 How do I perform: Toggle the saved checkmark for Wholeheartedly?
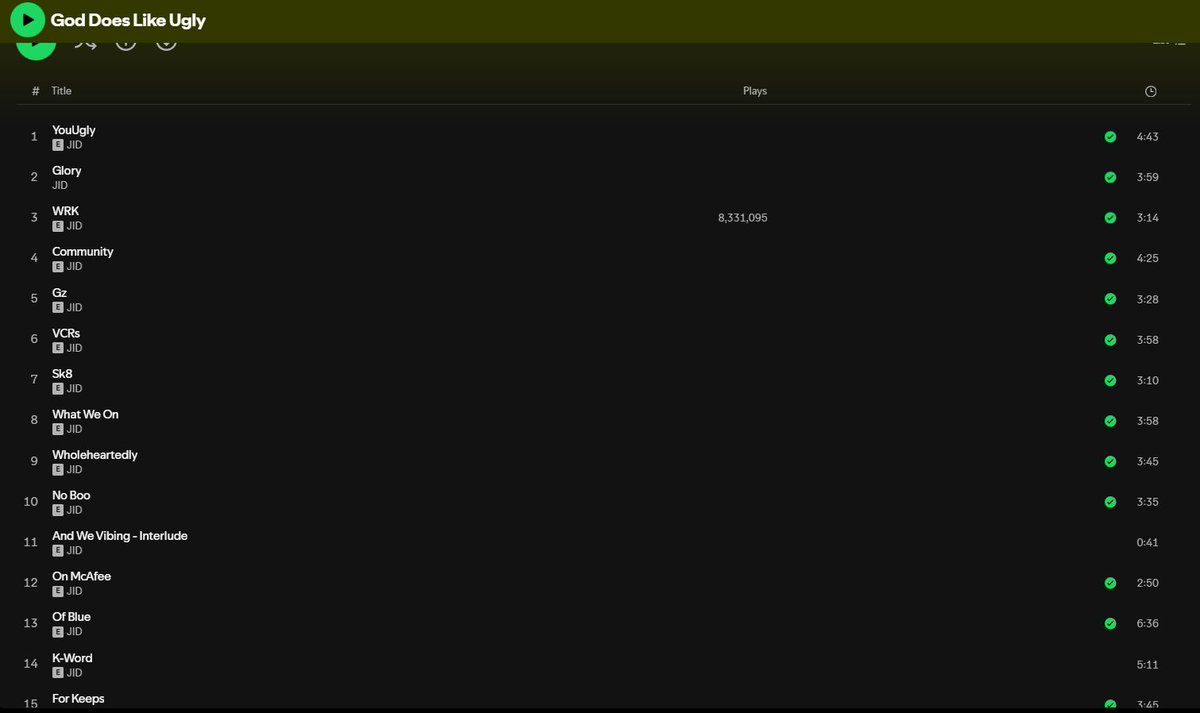pos(1110,461)
